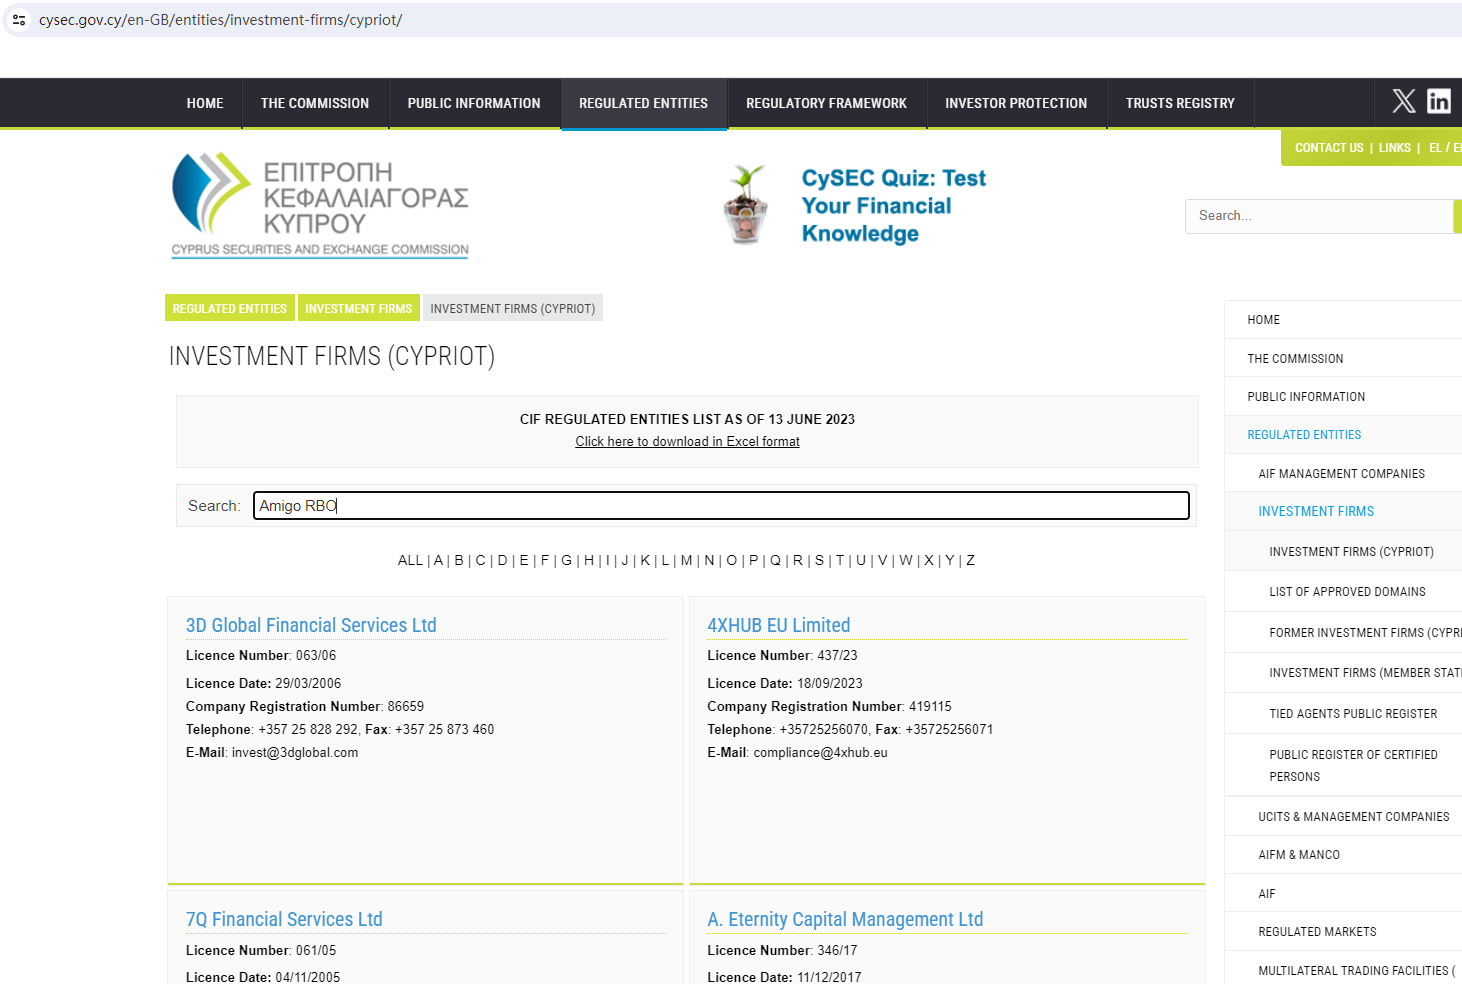
Task: Open 4XHUB EU Limited entry
Action: [778, 626]
